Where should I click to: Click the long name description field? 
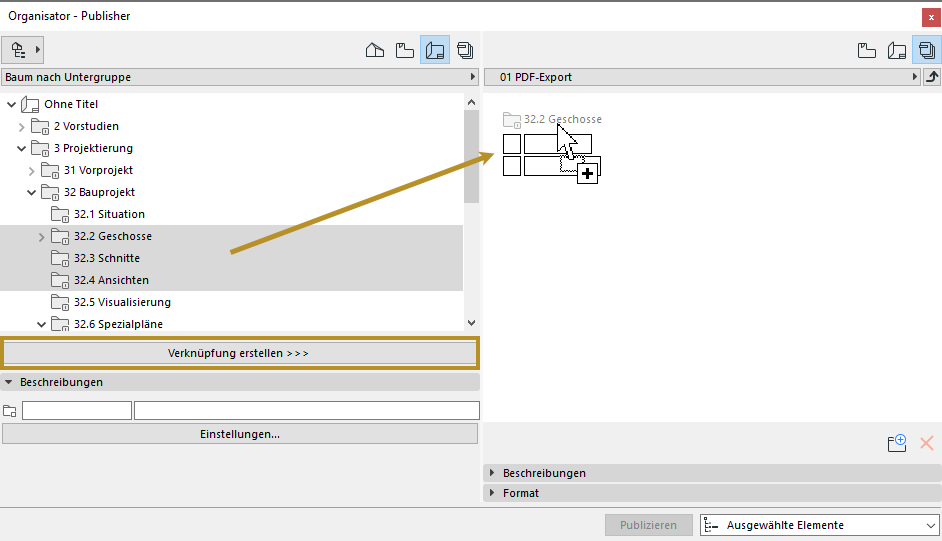click(307, 411)
